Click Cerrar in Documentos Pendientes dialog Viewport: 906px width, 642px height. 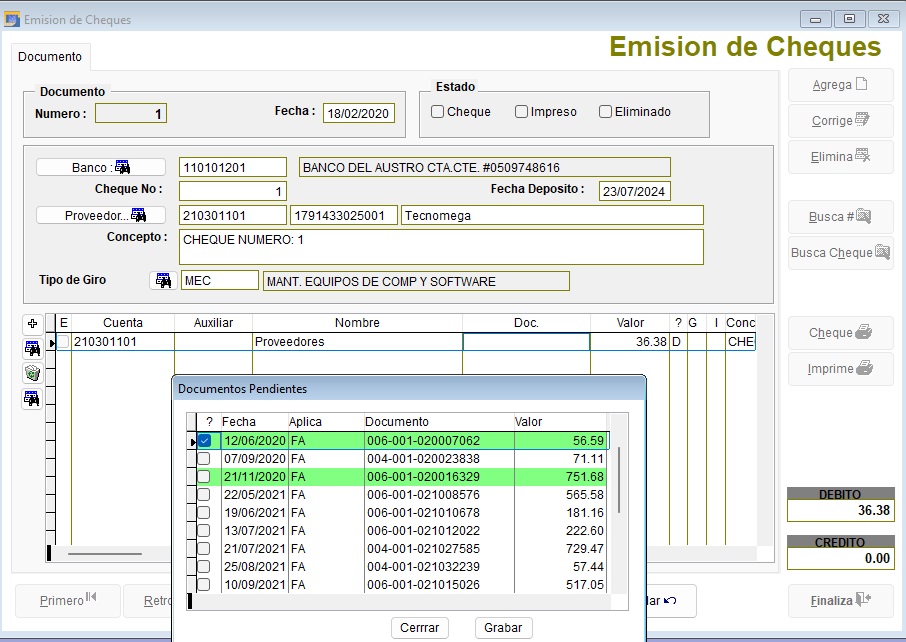pos(419,628)
